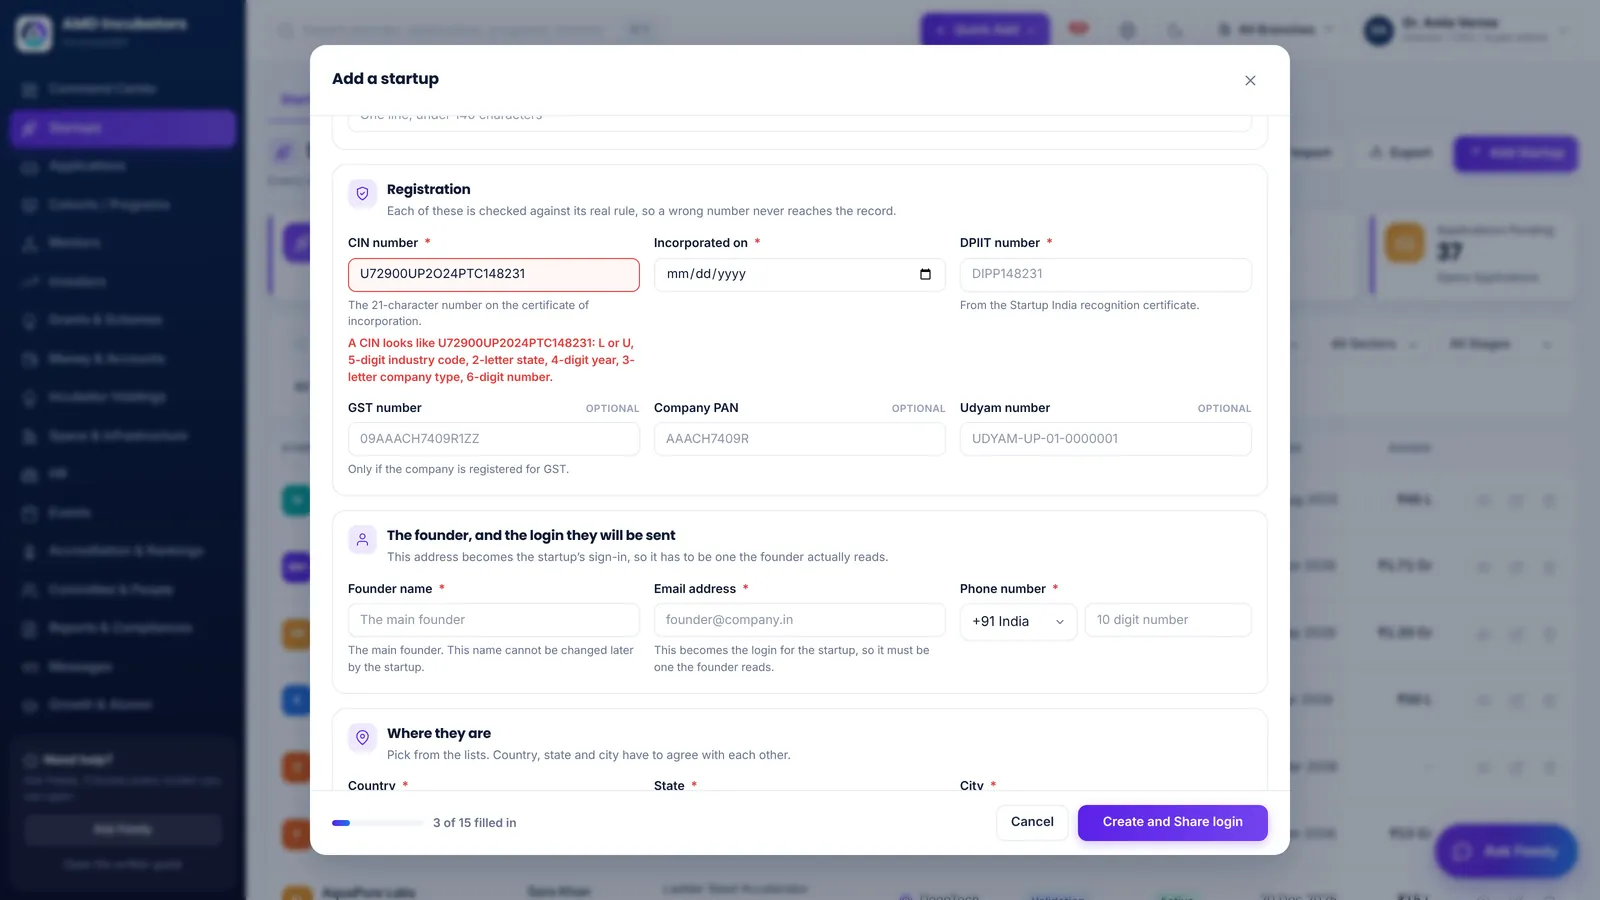Click the form completion progress bar
Viewport: 1600px width, 900px height.
[377, 823]
